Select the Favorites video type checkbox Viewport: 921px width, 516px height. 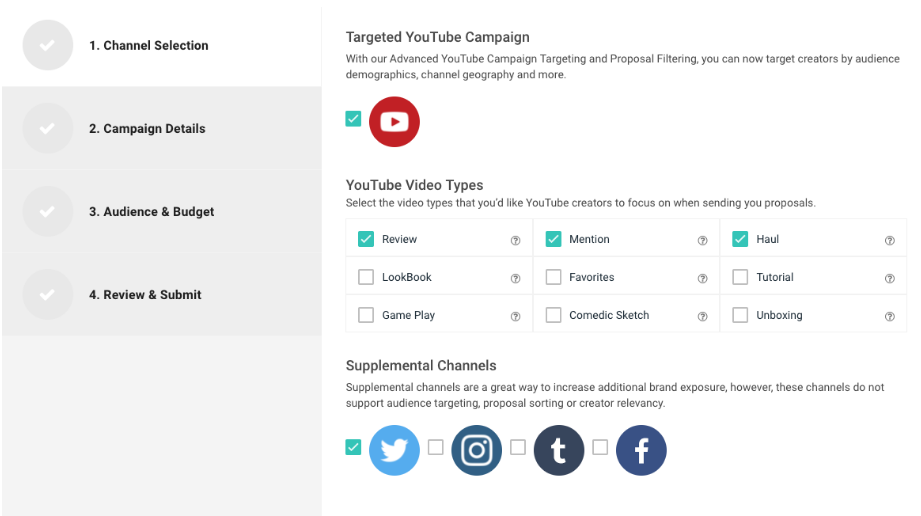pos(553,277)
